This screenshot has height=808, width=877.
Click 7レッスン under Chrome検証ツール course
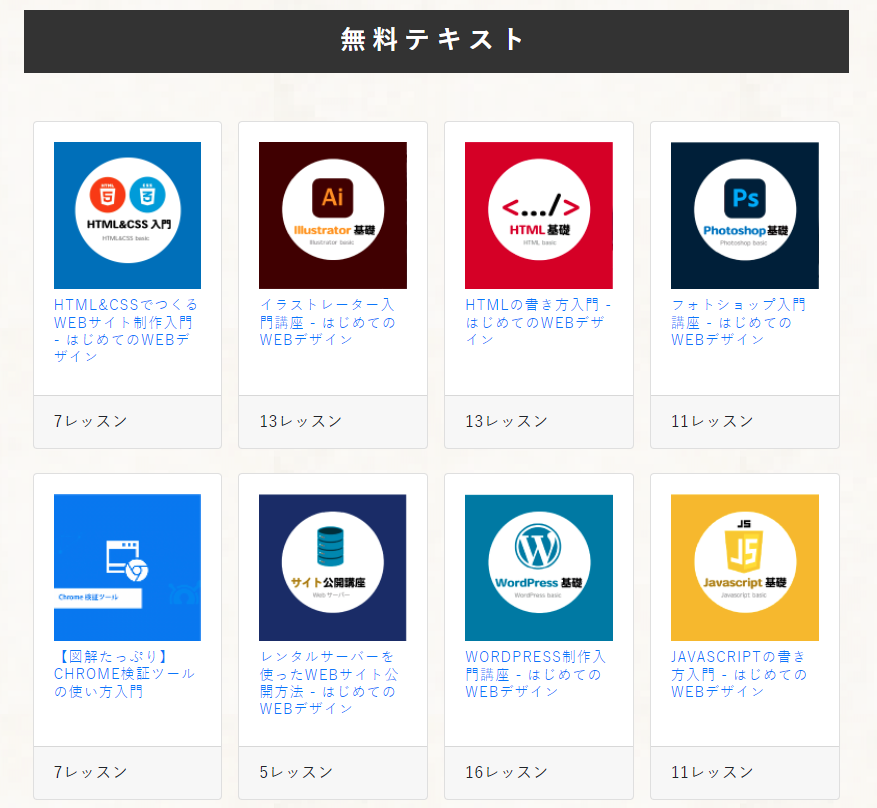(x=91, y=772)
